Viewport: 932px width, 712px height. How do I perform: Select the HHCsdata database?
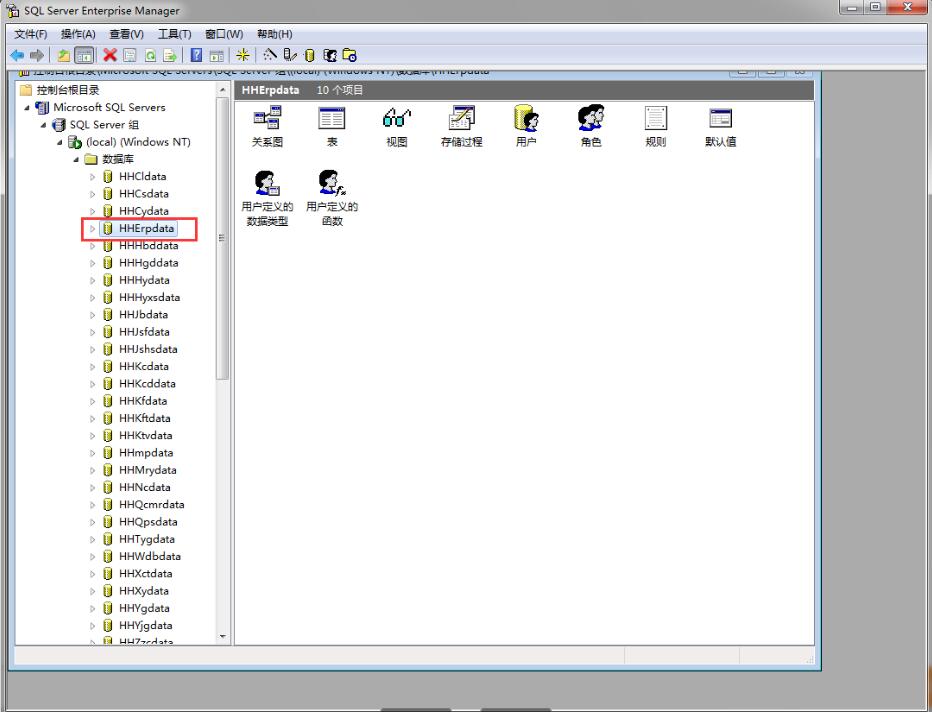click(x=144, y=194)
